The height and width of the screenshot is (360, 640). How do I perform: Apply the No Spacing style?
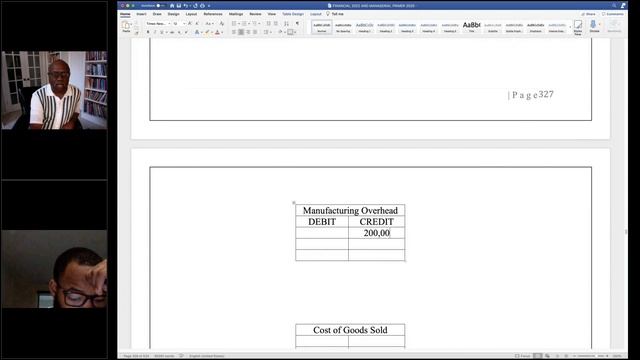pos(343,27)
